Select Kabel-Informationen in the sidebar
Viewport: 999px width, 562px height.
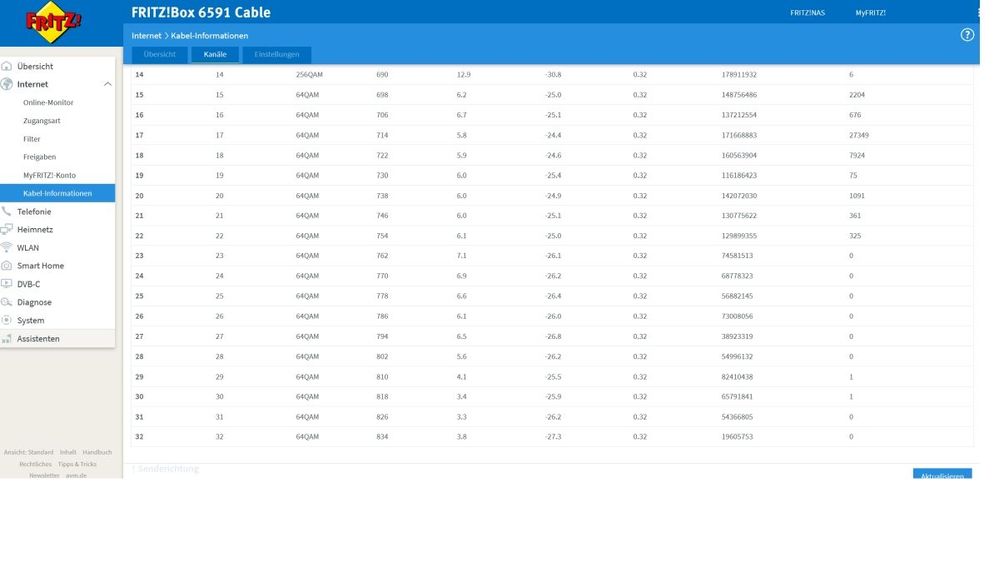pos(57,193)
